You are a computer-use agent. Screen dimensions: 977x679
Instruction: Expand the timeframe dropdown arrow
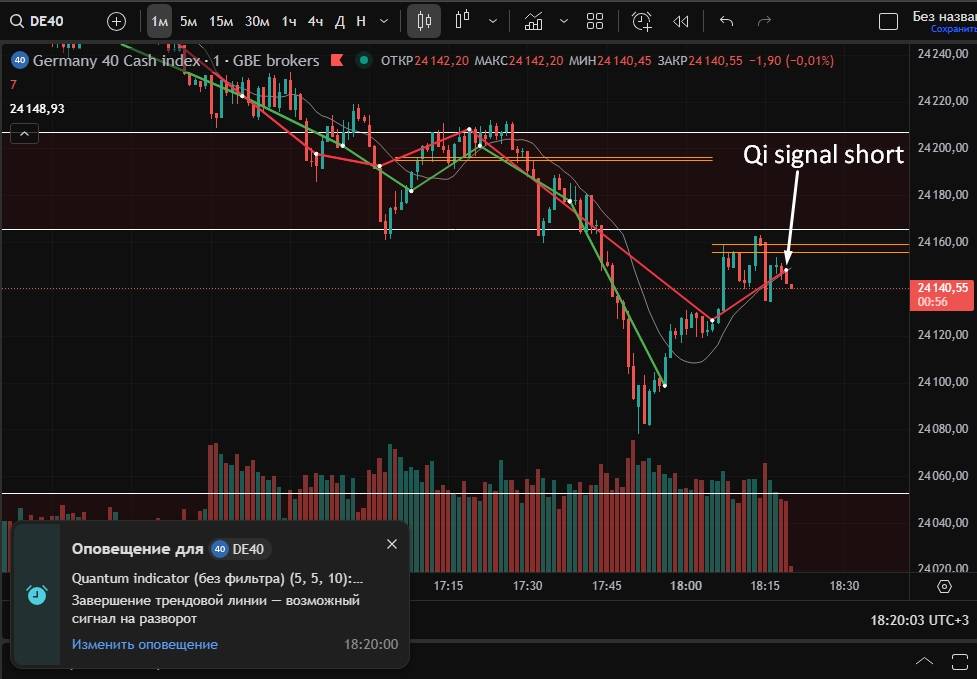point(387,21)
